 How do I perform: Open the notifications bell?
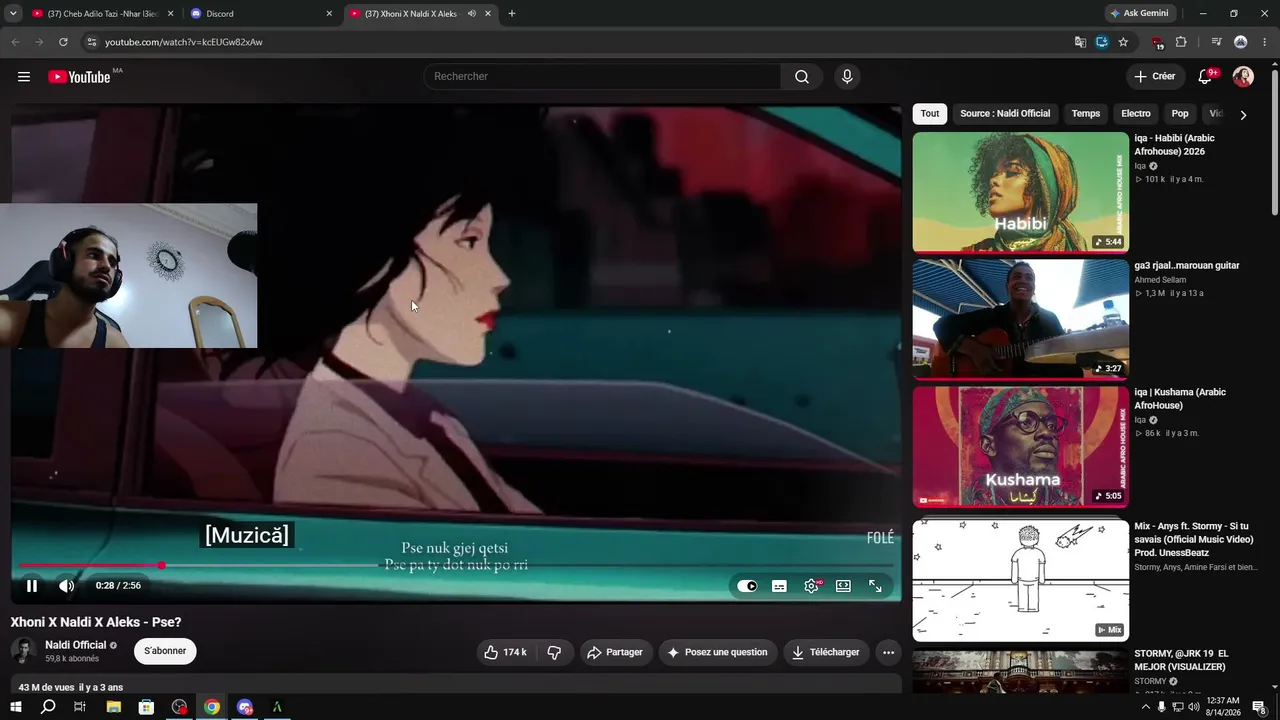1205,77
